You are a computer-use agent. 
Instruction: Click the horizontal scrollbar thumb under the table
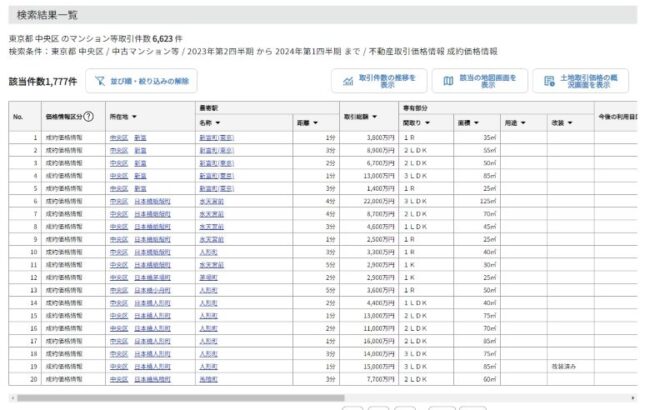click(x=180, y=398)
